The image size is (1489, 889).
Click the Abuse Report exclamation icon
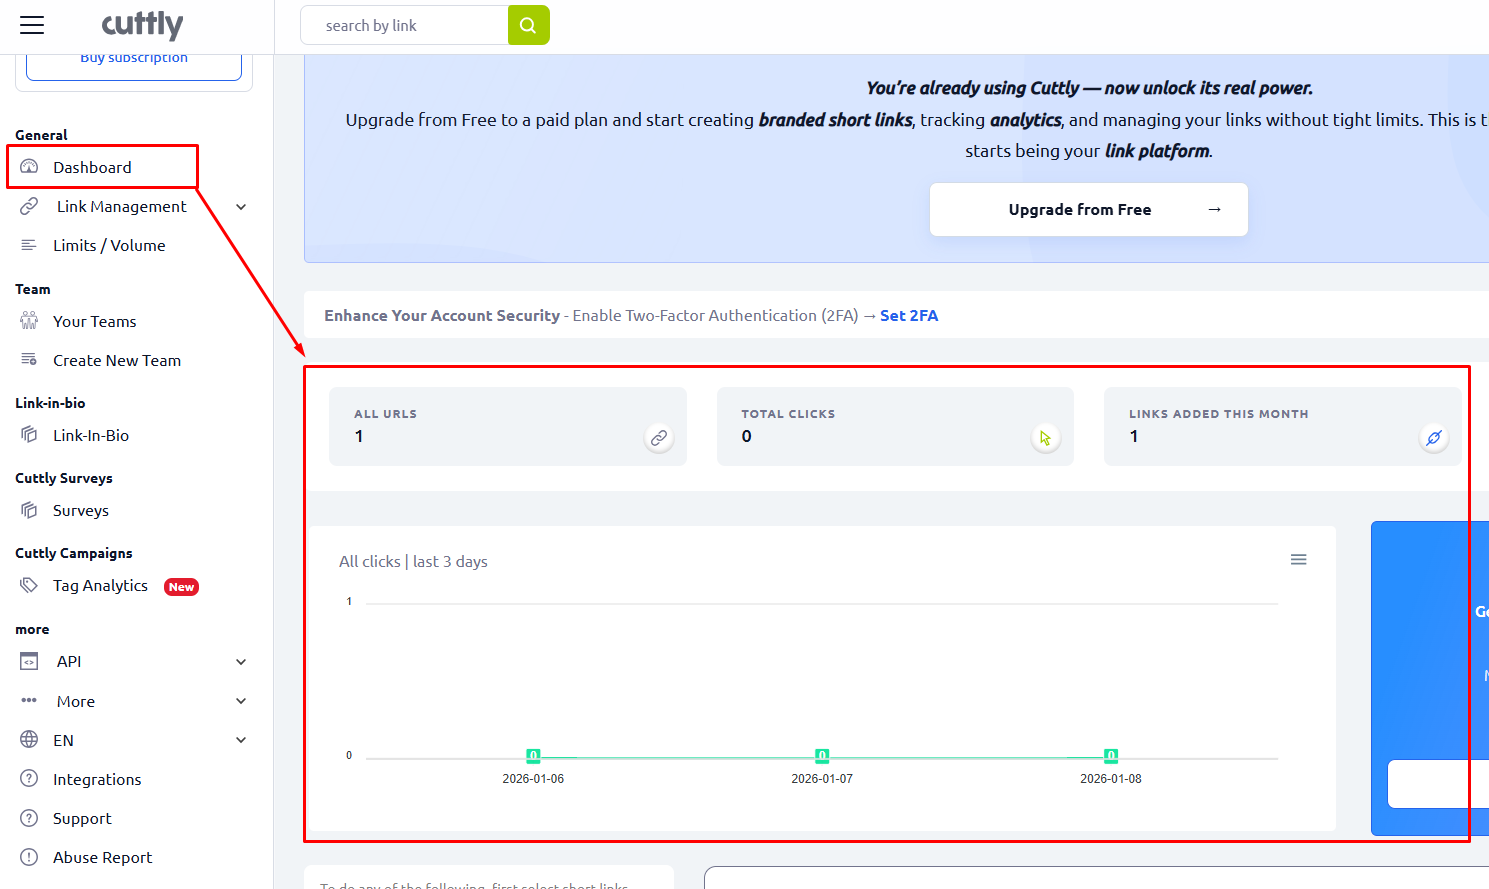[29, 857]
